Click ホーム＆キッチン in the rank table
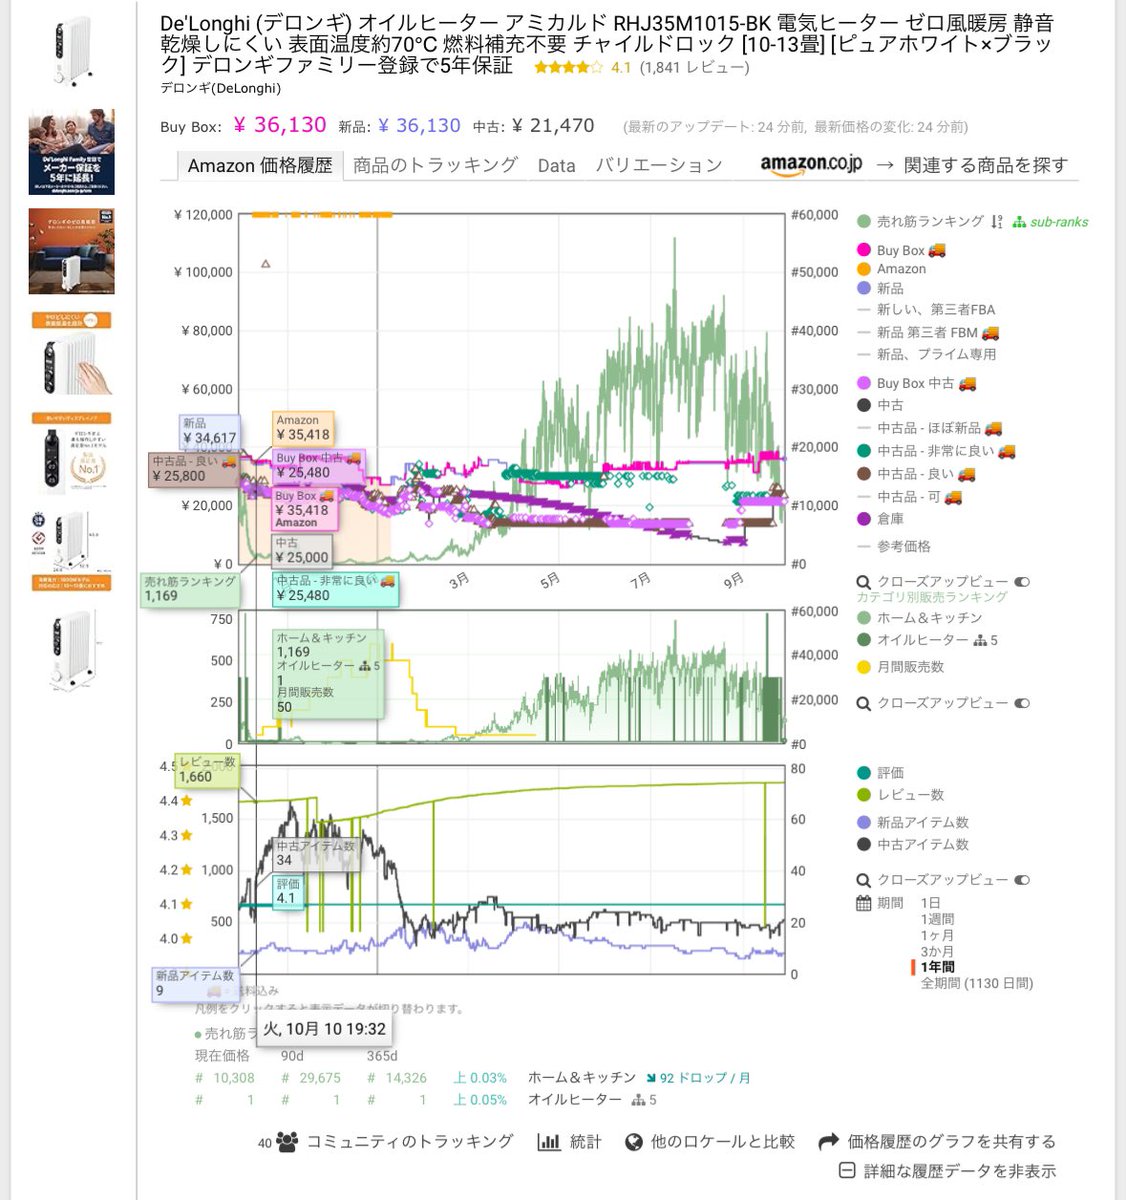 coord(582,1078)
